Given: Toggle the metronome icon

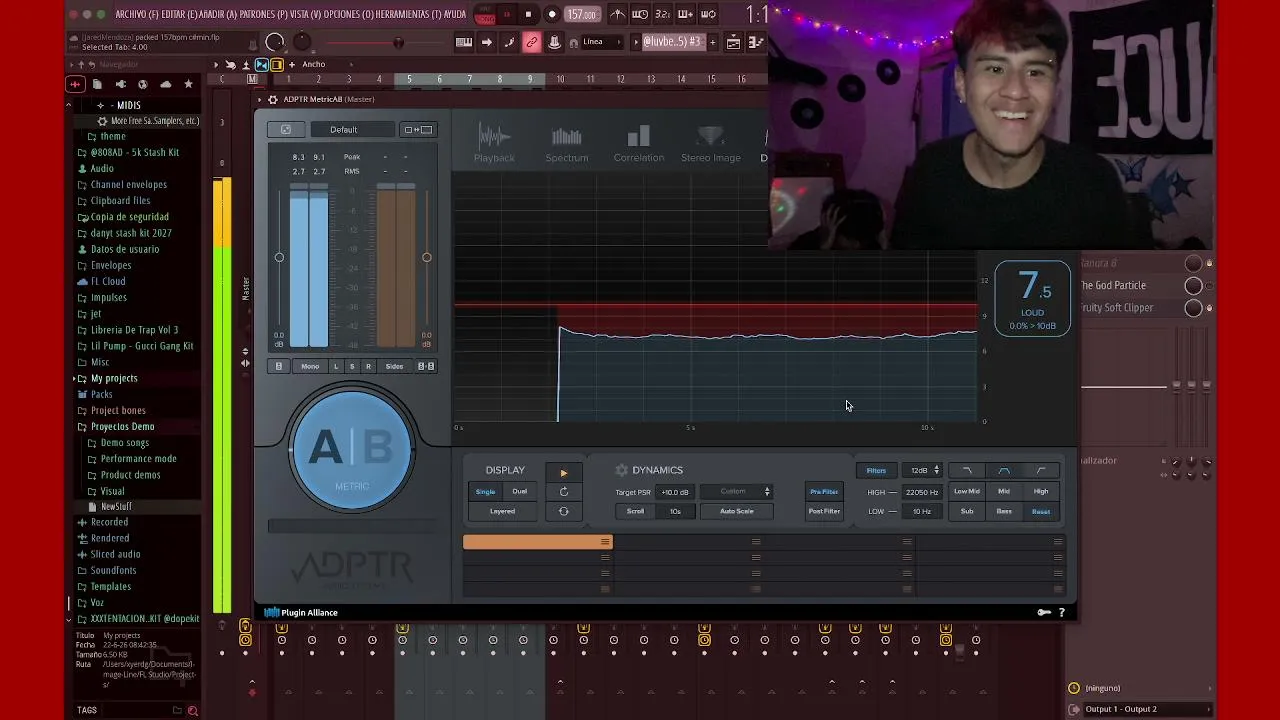Looking at the screenshot, I should [x=617, y=14].
